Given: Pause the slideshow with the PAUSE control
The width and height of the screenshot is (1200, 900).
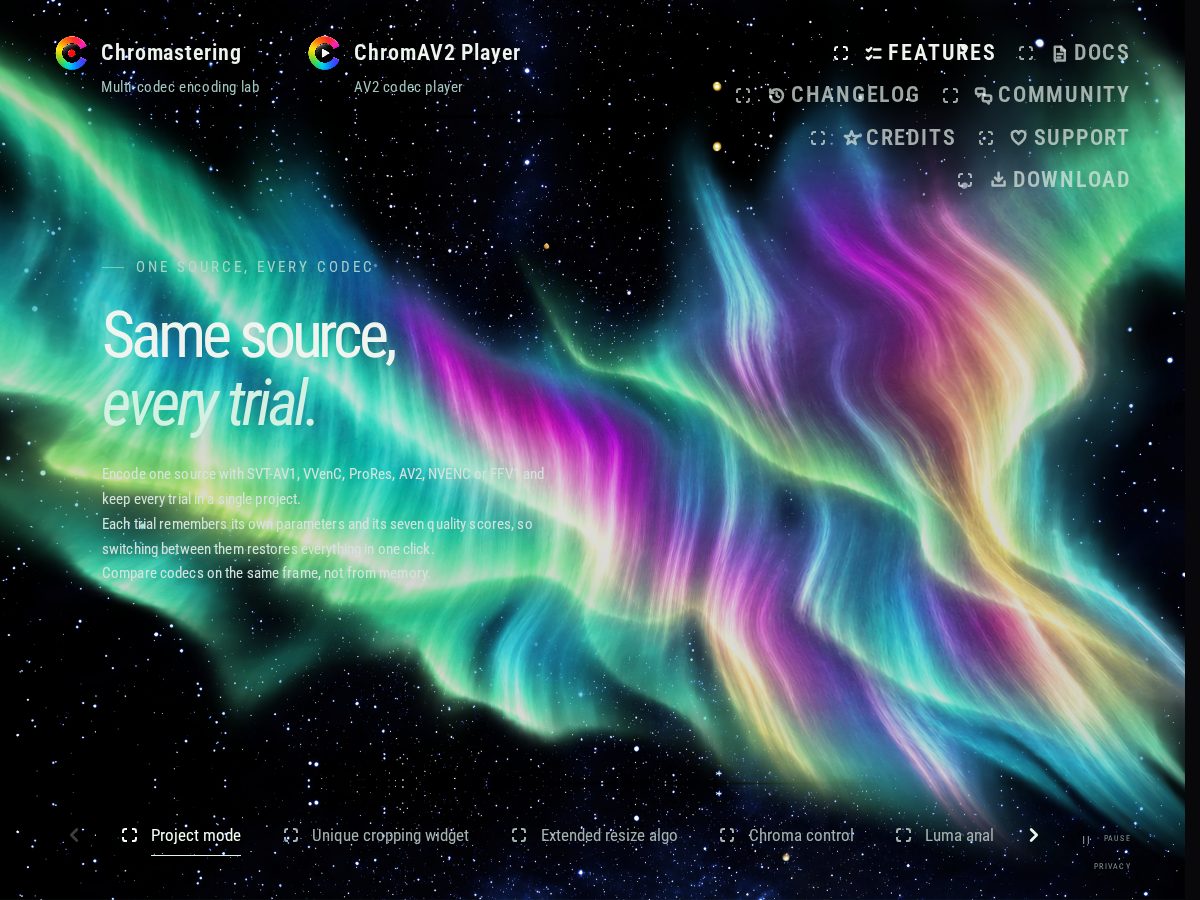Looking at the screenshot, I should (x=1108, y=839).
